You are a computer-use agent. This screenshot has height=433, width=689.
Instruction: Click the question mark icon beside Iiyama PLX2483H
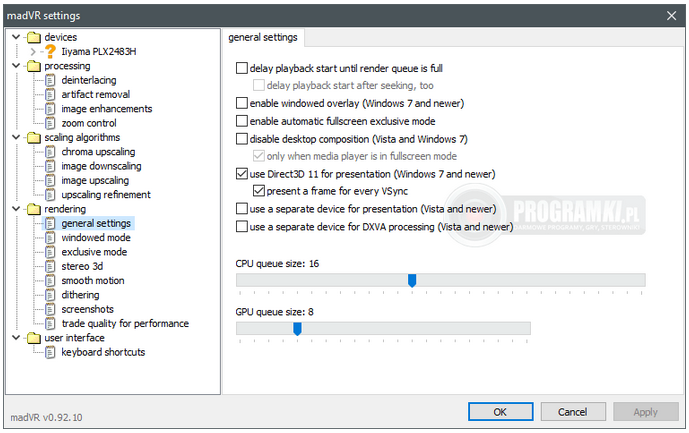coord(50,51)
